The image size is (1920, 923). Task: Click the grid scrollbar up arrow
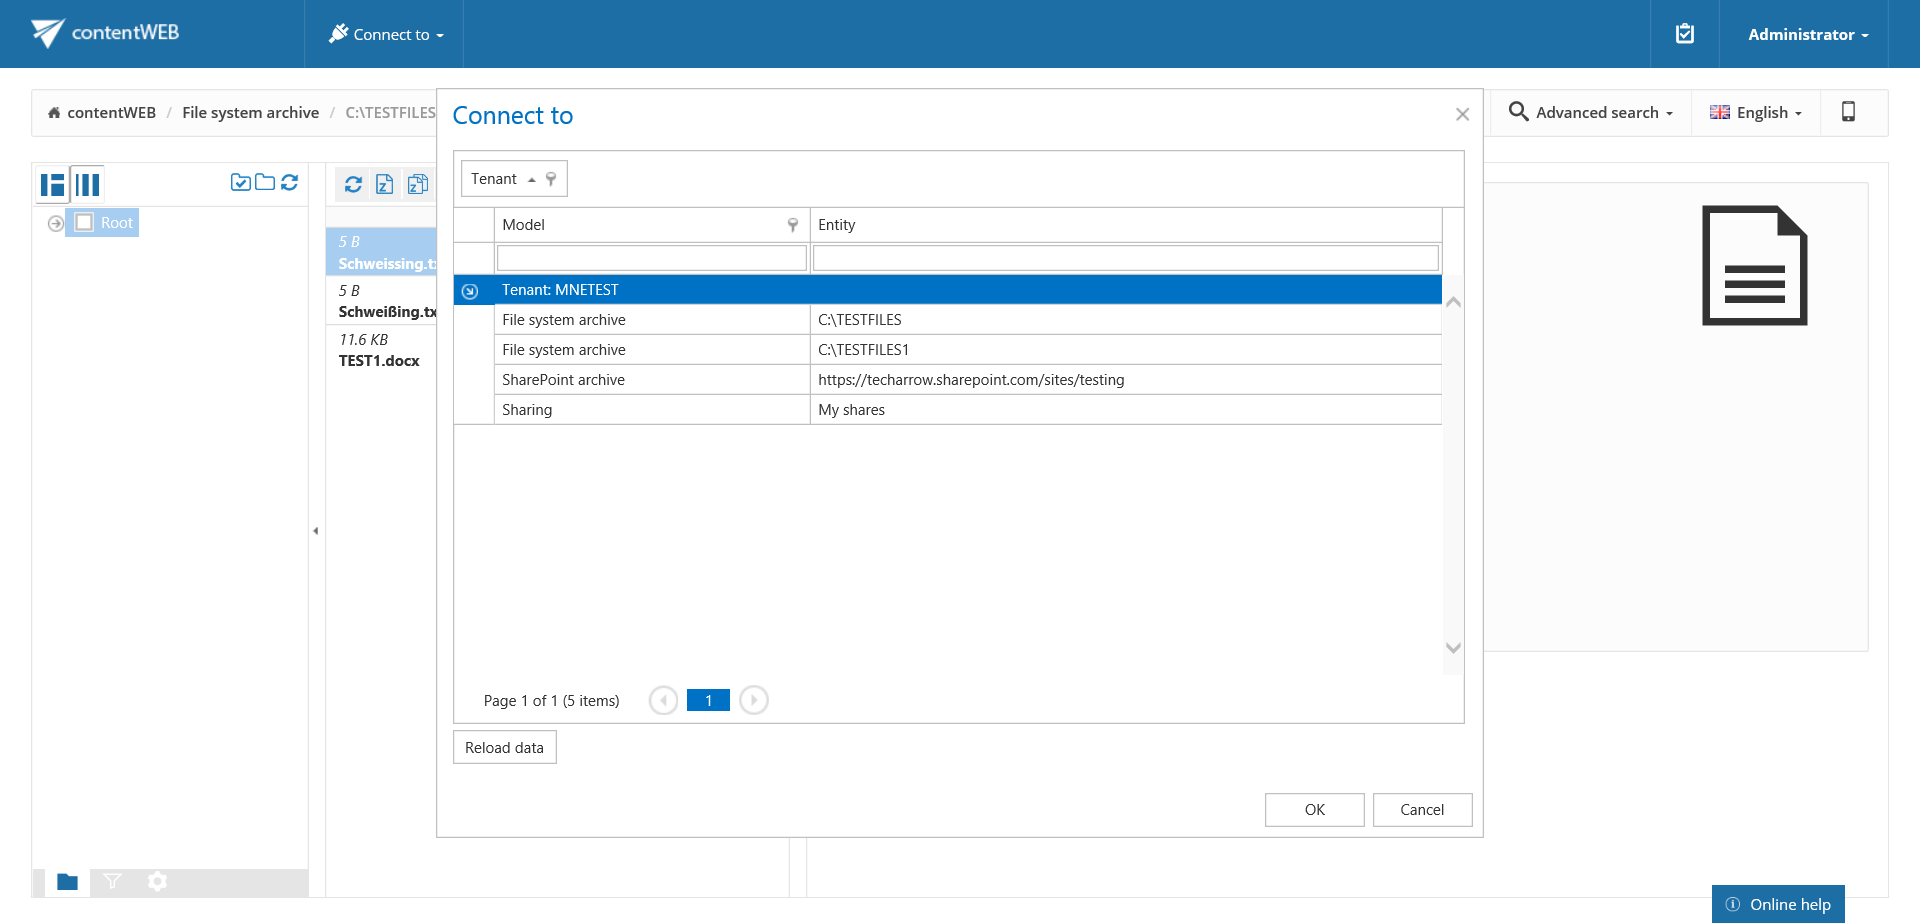tap(1454, 302)
